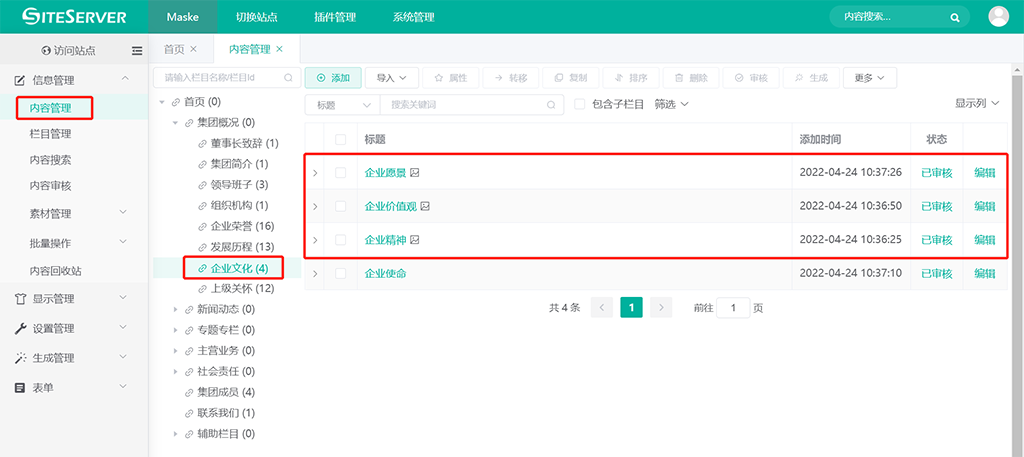This screenshot has height=457, width=1024.
Task: Click the 添加 button
Action: click(333, 77)
